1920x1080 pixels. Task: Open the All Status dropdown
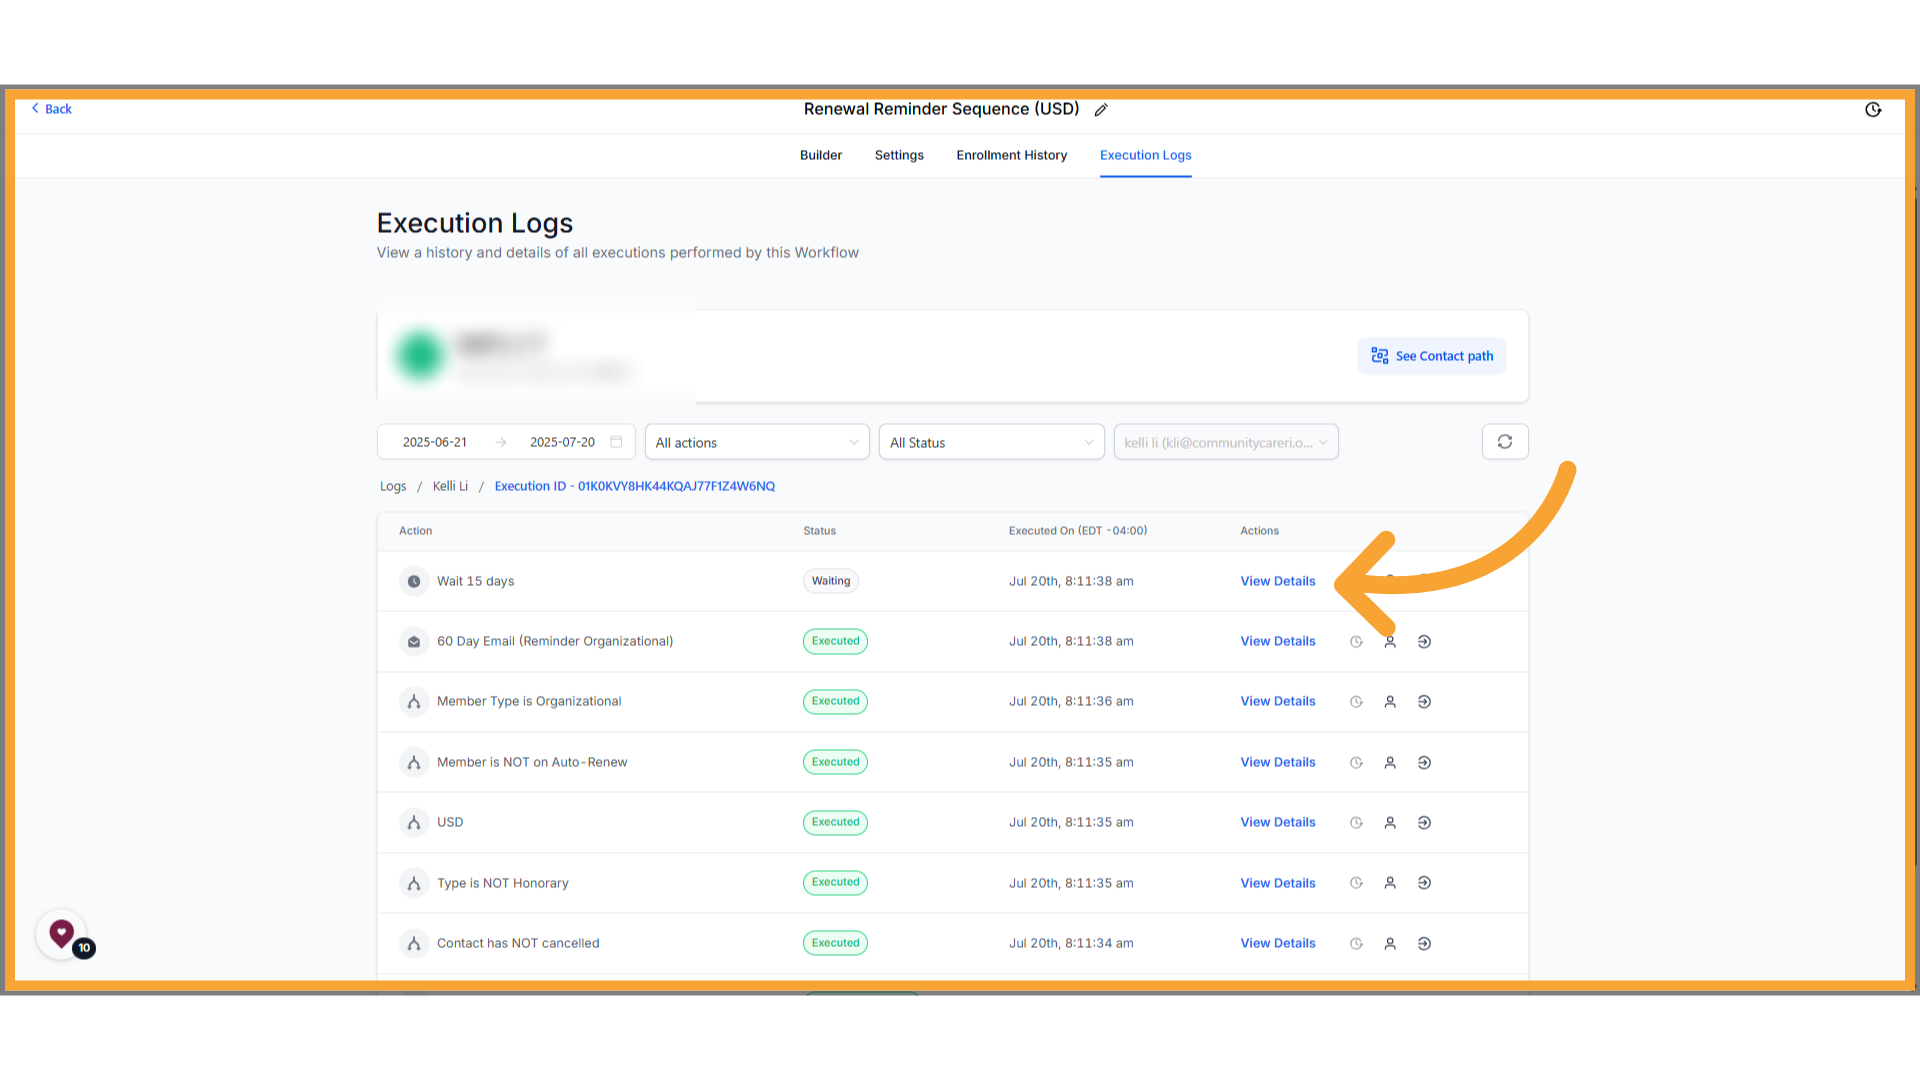pos(990,441)
